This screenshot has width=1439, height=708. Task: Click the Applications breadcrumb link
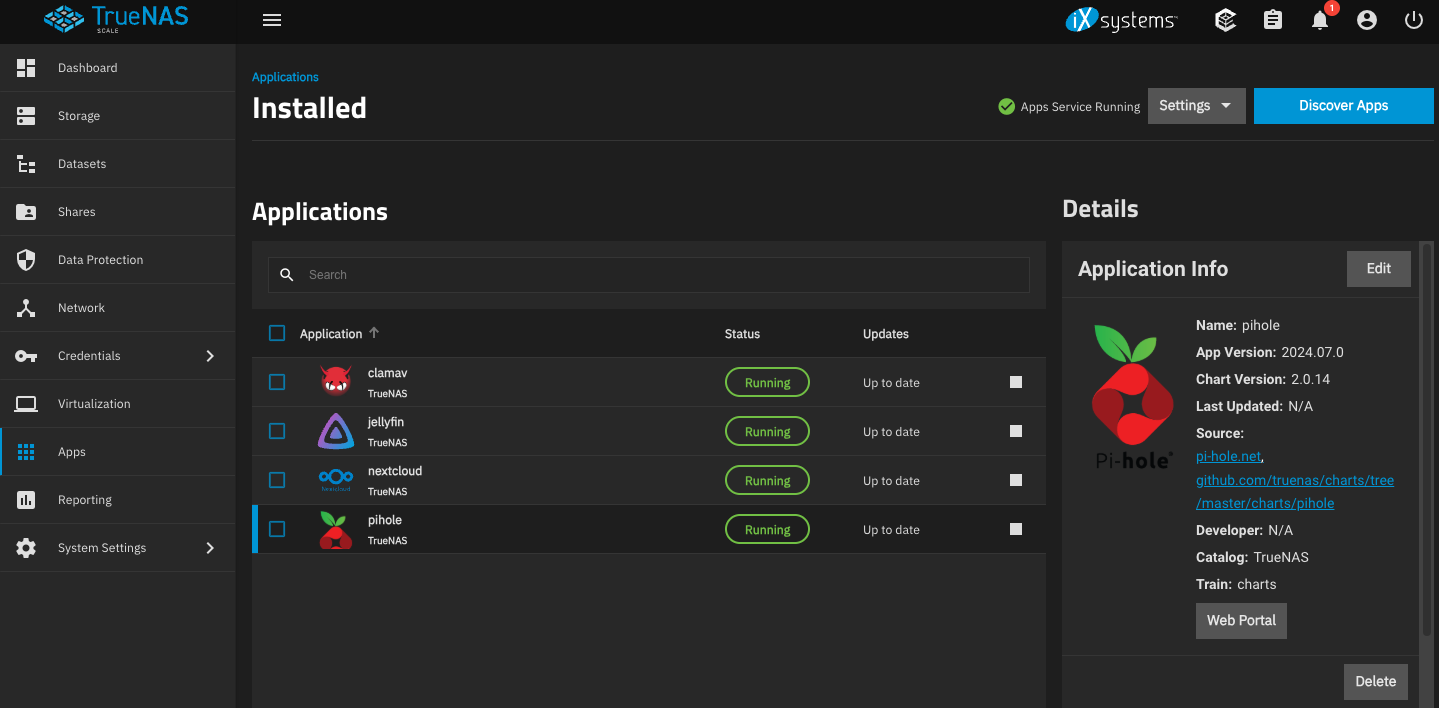(285, 77)
